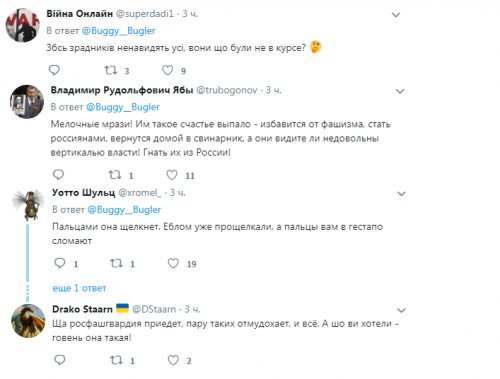Image resolution: width=500 pixels, height=379 pixels.
Task: Retweet the @trubogonov tweet
Action: [x=115, y=175]
